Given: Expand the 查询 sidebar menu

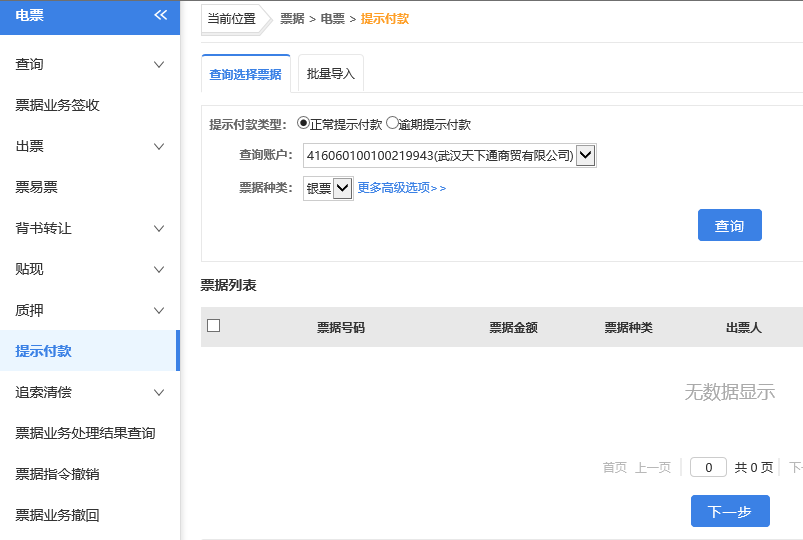Looking at the screenshot, I should [159, 65].
